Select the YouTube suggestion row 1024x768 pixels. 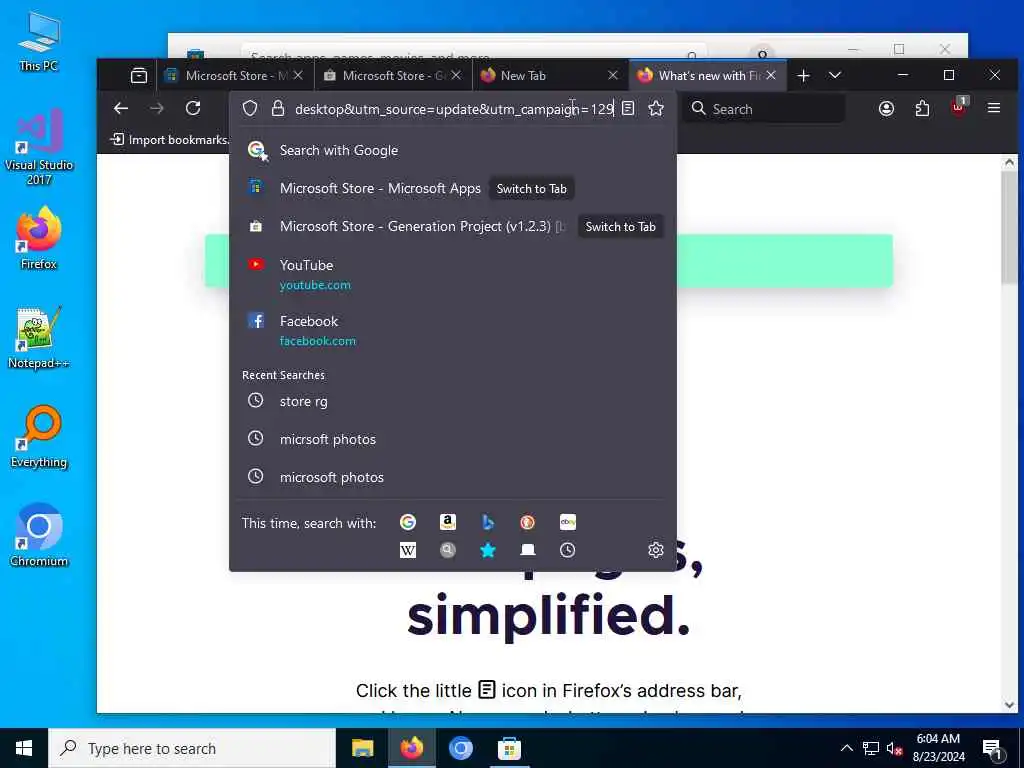pos(453,274)
